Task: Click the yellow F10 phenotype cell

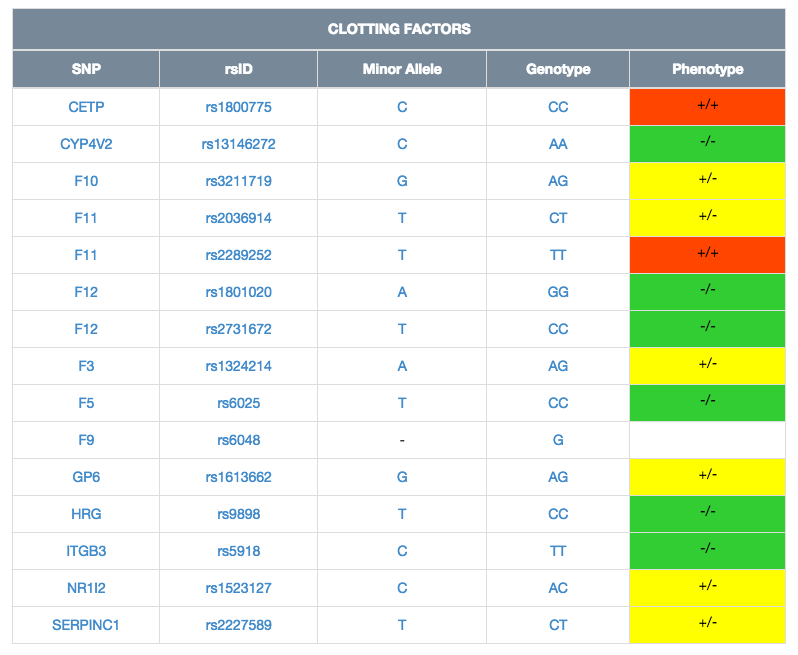Action: click(707, 181)
